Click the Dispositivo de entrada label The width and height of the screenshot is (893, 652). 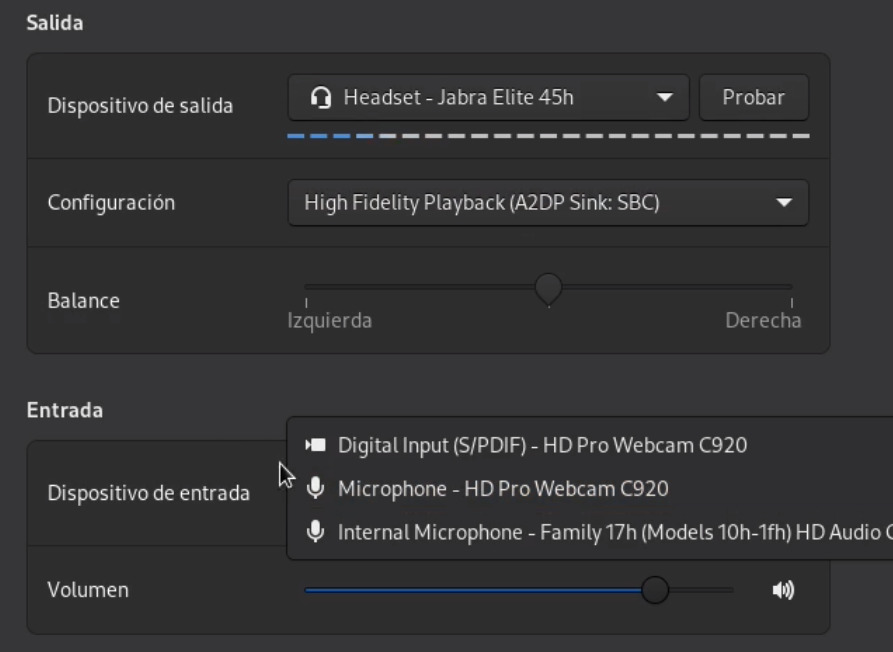tap(149, 493)
